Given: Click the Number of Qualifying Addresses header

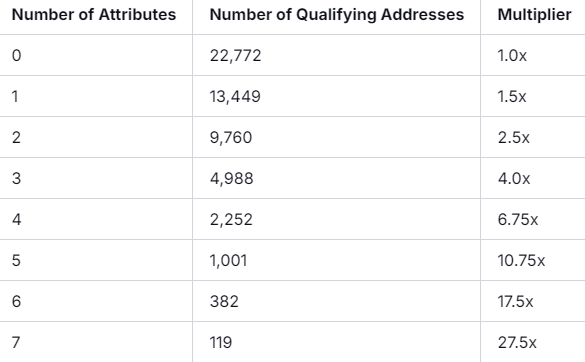Looking at the screenshot, I should 337,15.
